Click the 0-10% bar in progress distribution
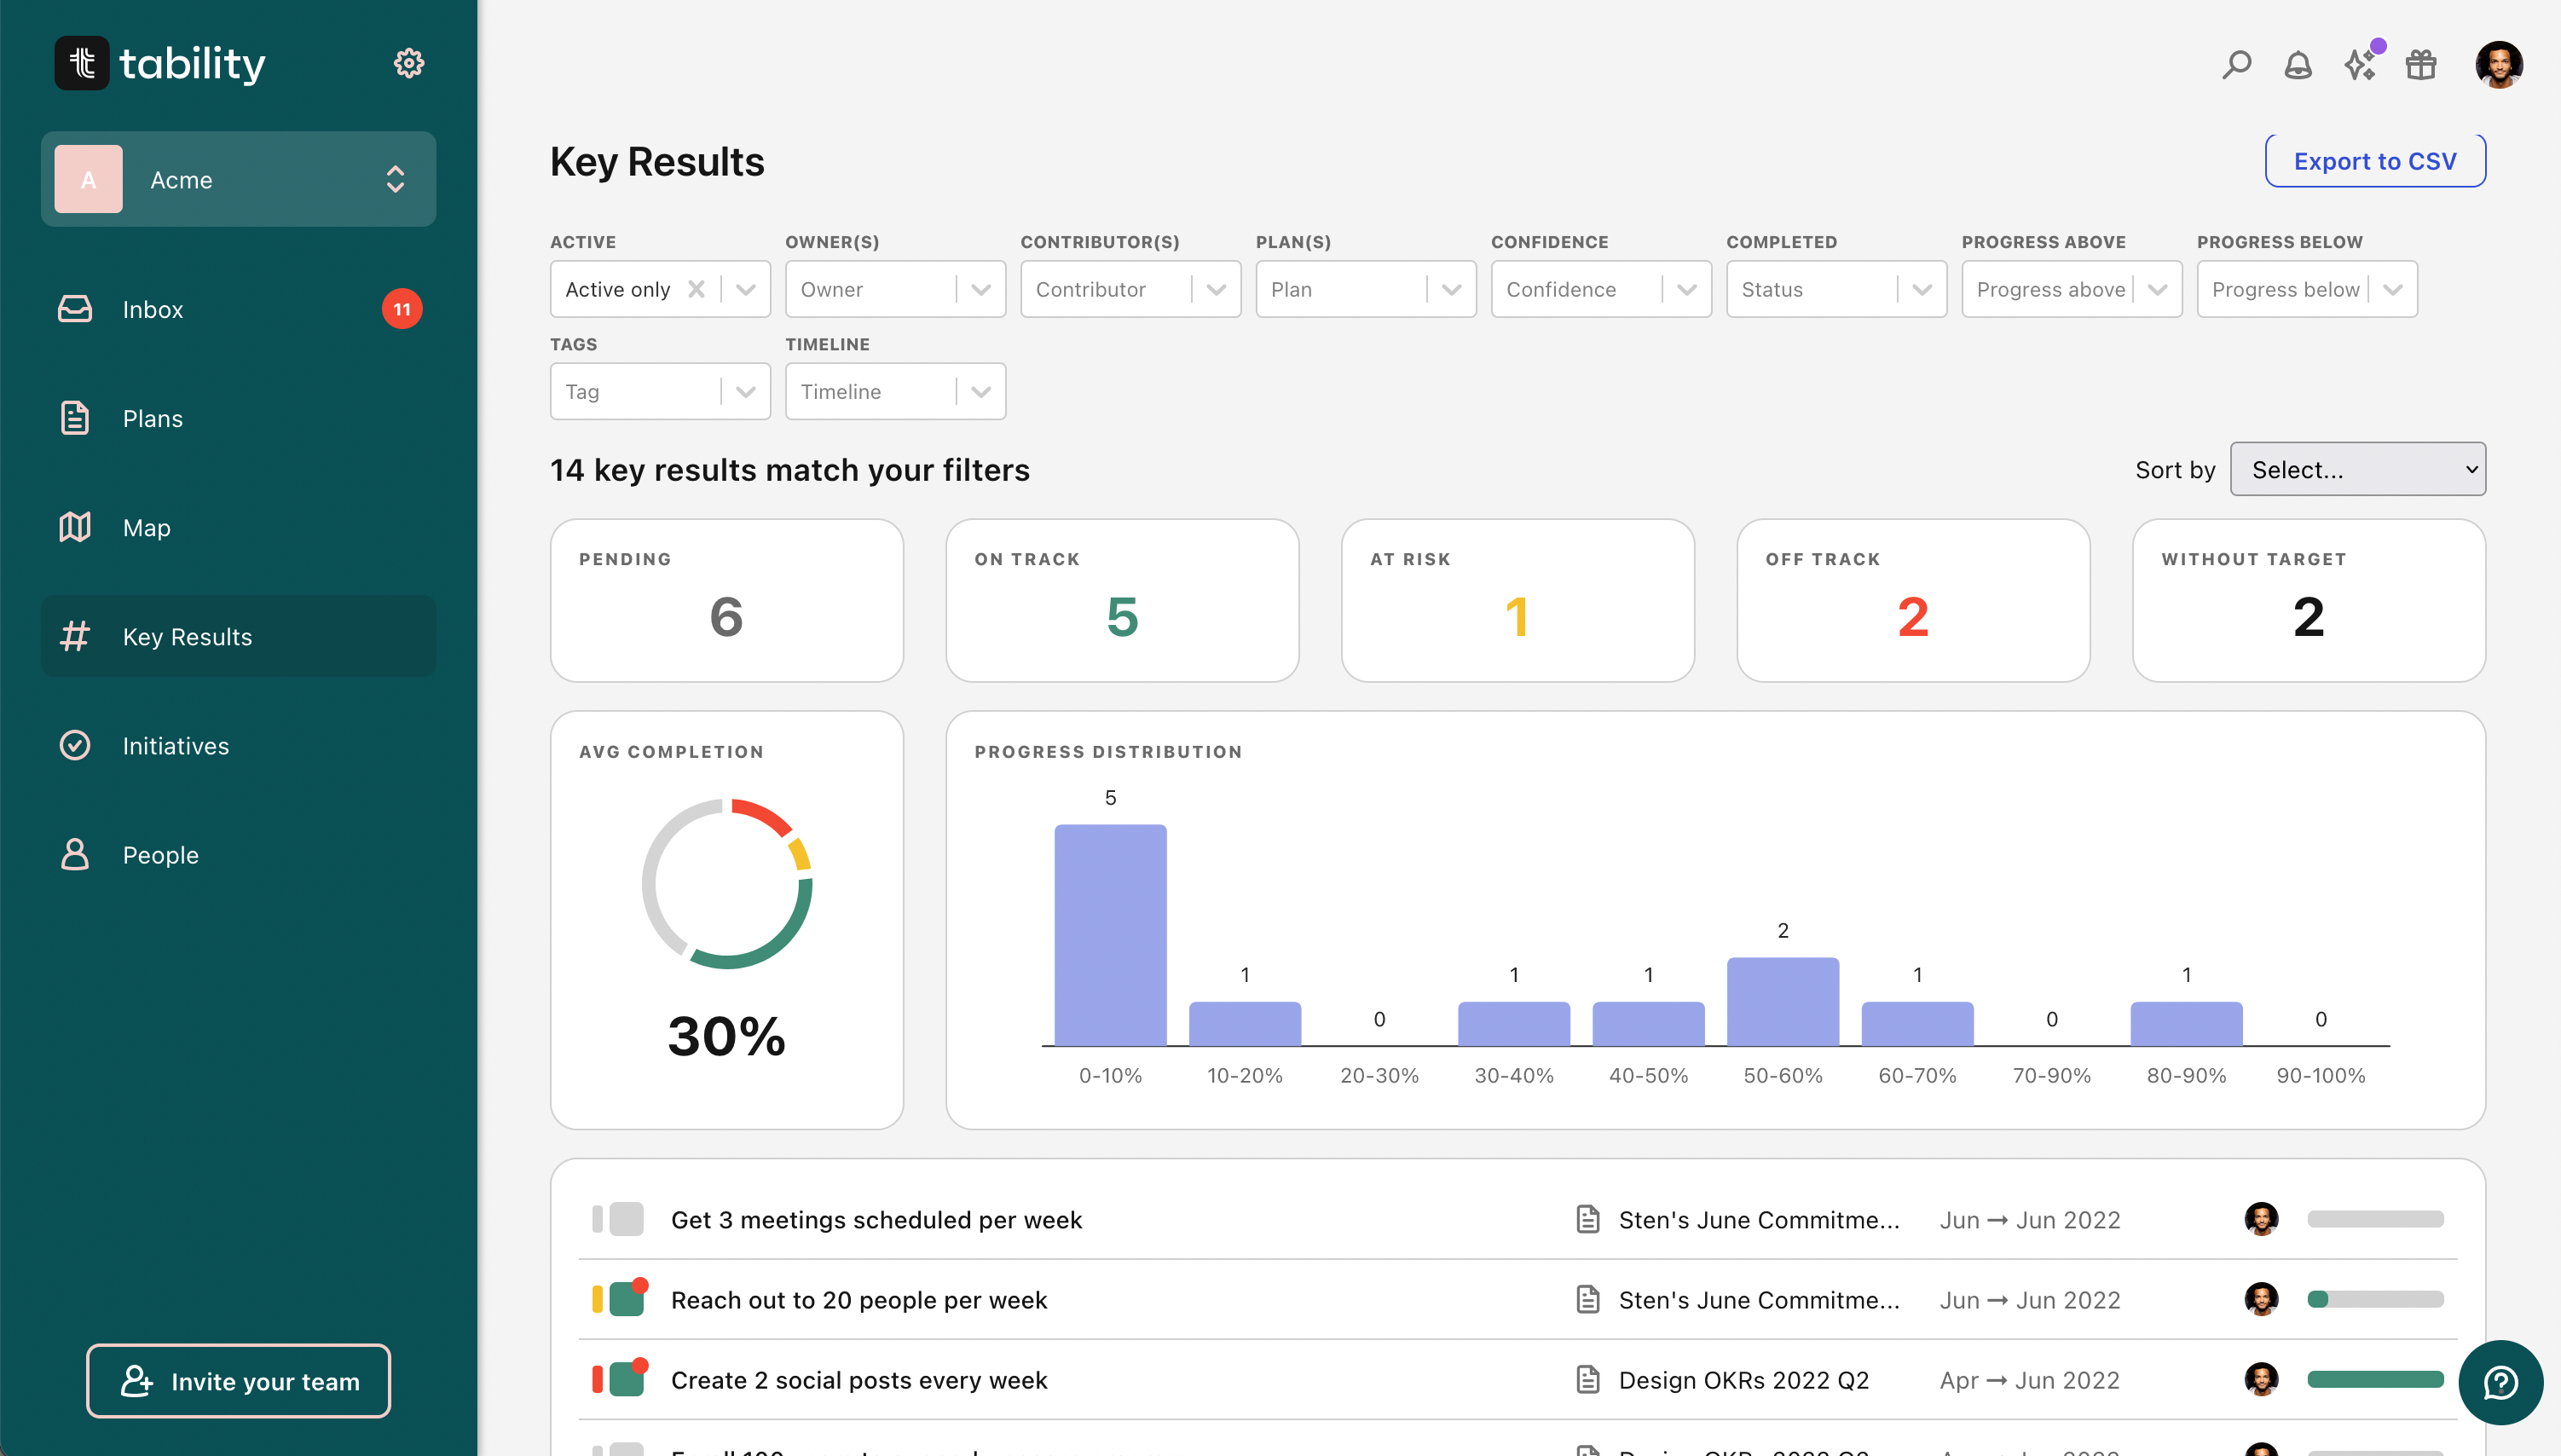Screen dimensions: 2561x1456 click(x=1110, y=934)
